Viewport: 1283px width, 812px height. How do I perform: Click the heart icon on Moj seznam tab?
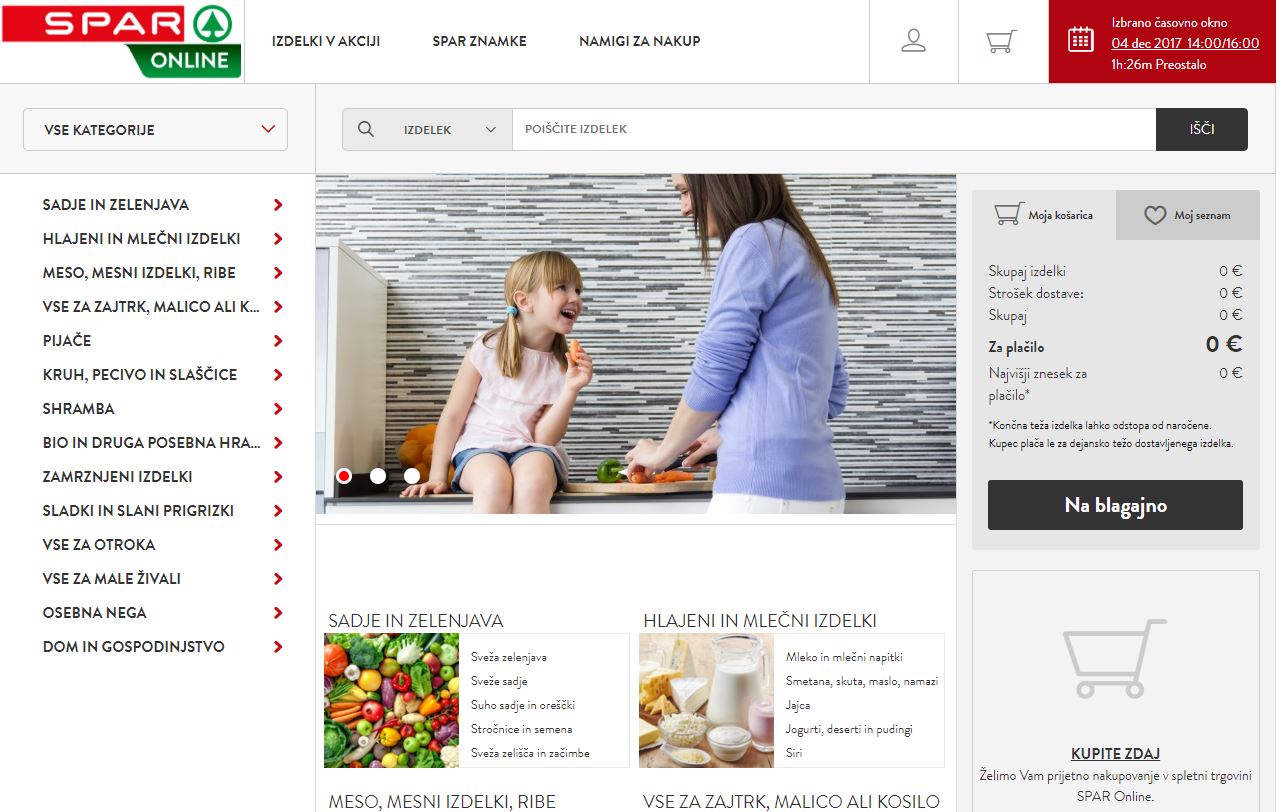[x=1156, y=214]
